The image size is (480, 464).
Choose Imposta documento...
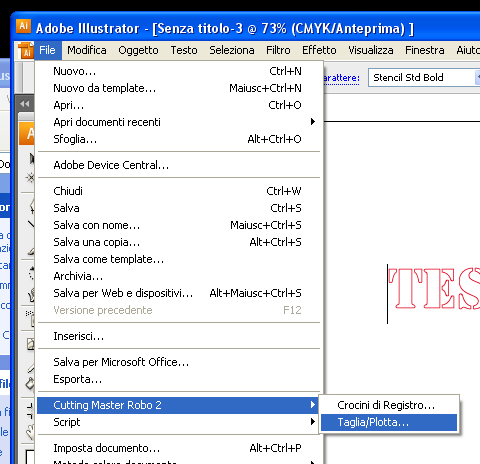[179, 448]
